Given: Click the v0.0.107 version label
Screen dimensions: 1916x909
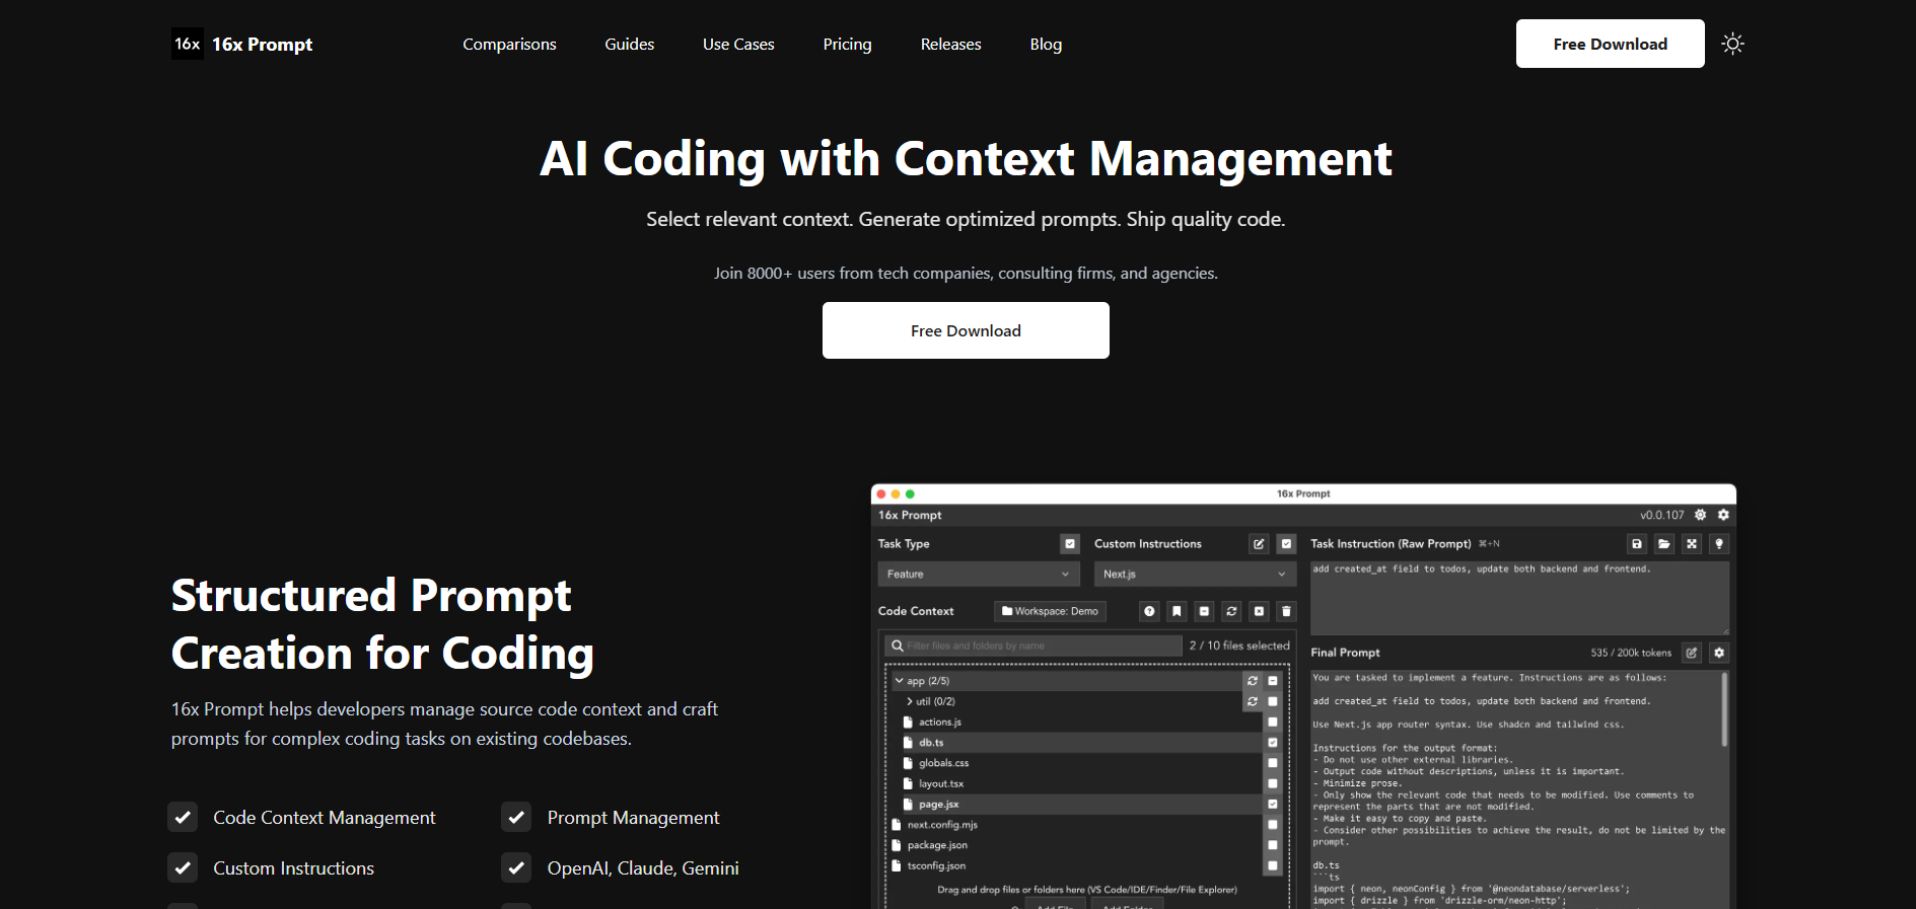Looking at the screenshot, I should [1662, 515].
